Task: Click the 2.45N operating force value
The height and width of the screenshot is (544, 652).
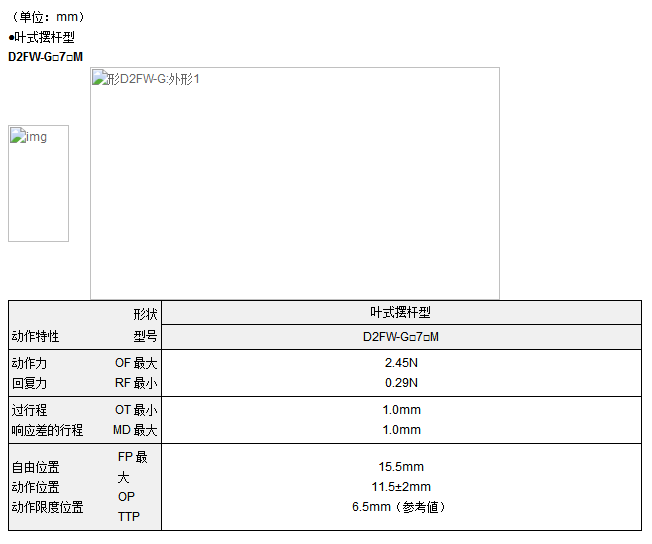Action: pos(400,363)
